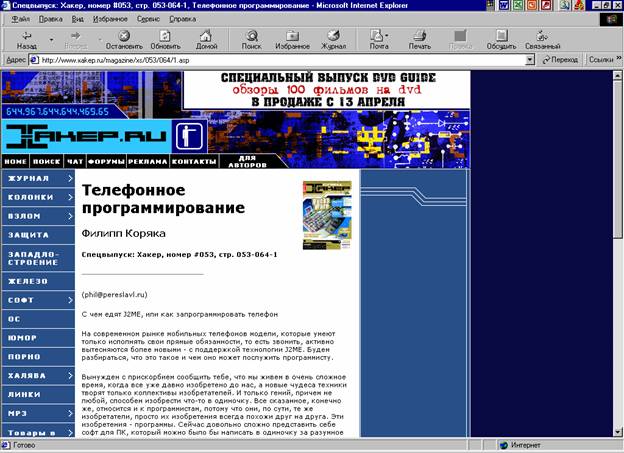
Task: Open the Почта mail toolbar button
Action: pyautogui.click(x=378, y=40)
